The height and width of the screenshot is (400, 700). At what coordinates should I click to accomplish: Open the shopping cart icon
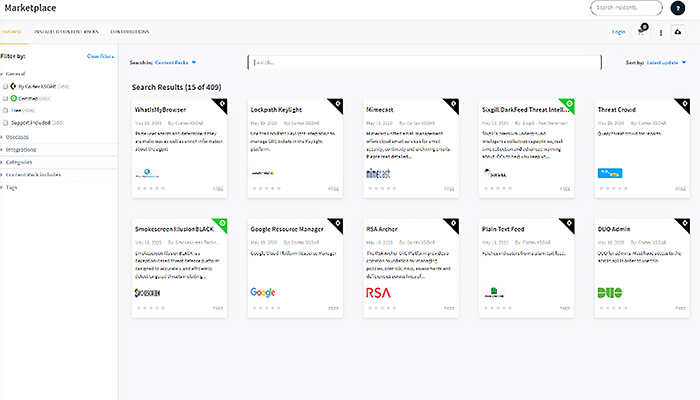pos(642,32)
